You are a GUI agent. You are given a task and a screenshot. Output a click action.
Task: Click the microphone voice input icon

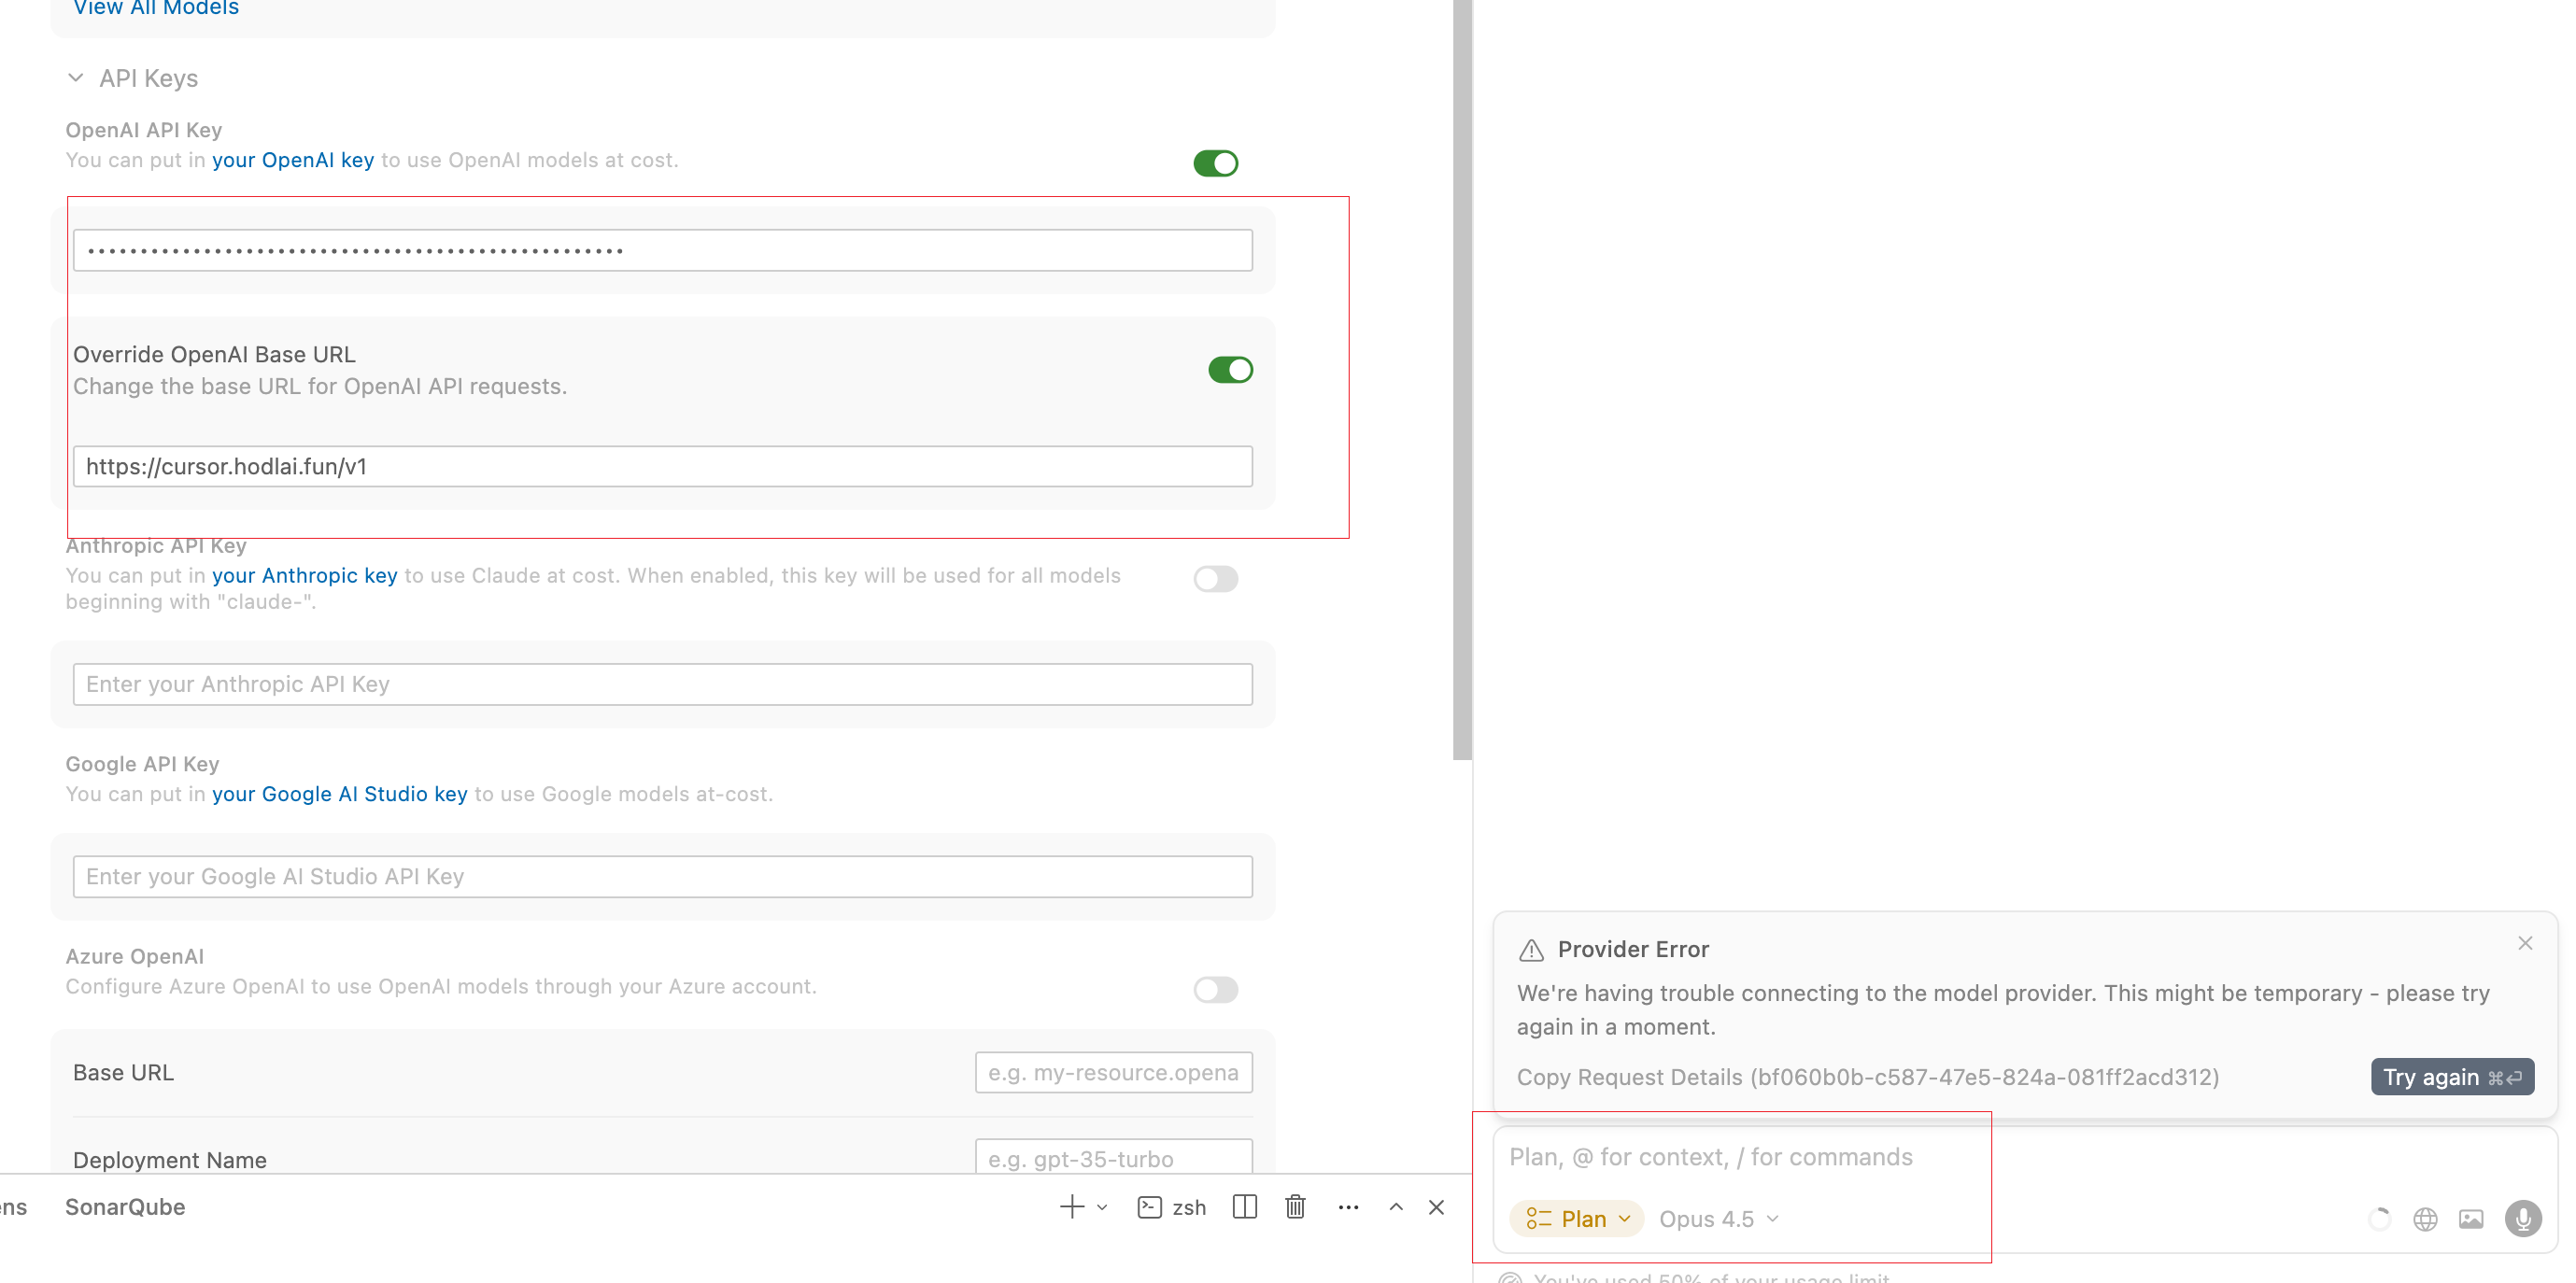2522,1218
